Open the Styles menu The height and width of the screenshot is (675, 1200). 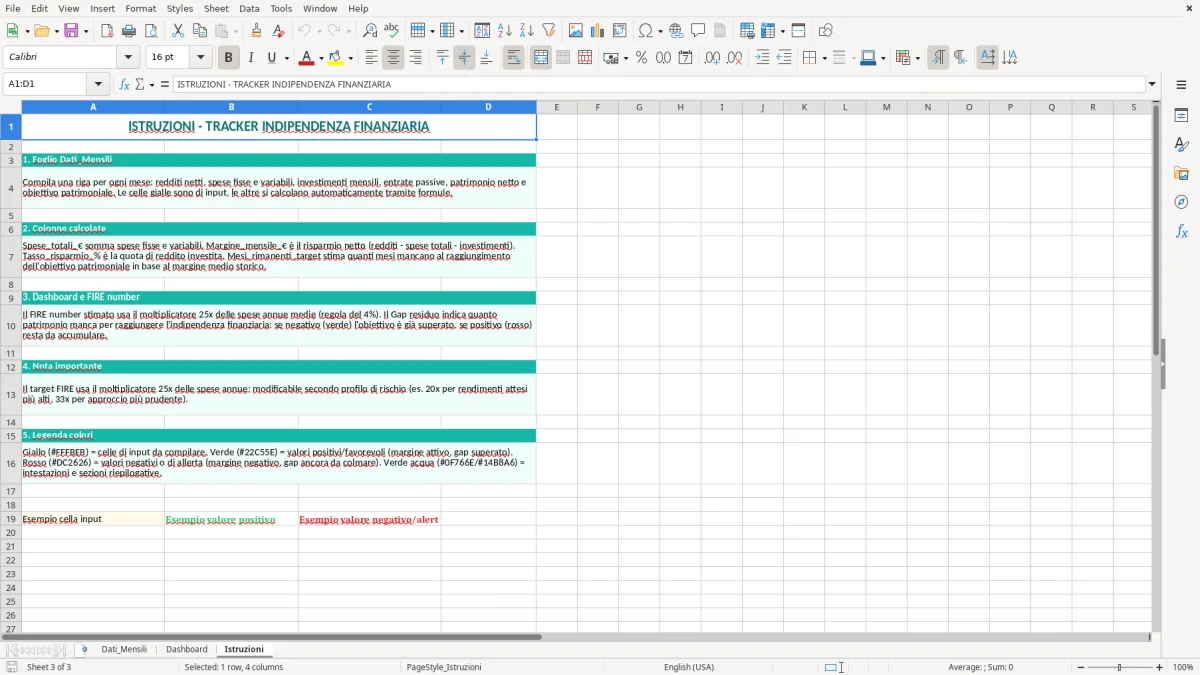click(x=180, y=8)
